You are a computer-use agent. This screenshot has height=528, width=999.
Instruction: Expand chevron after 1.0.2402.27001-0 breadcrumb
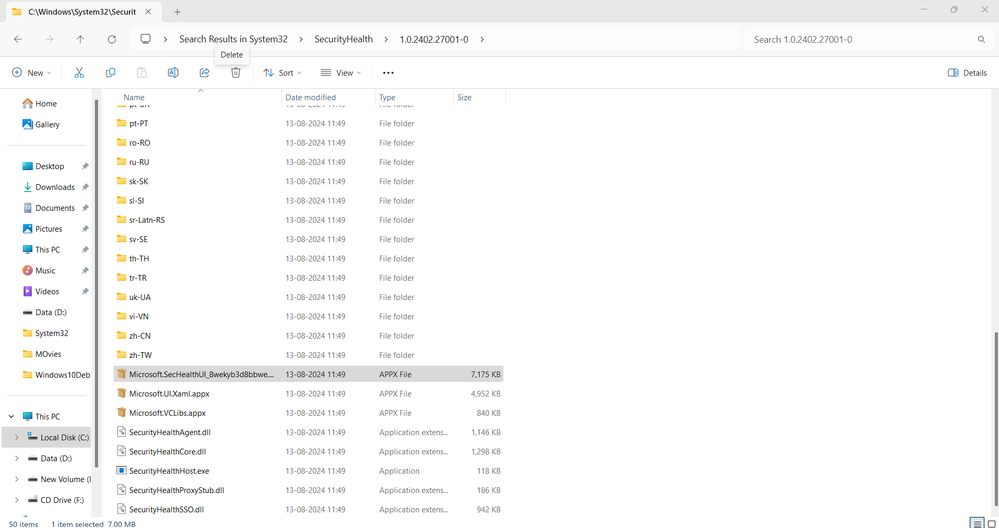pos(482,39)
